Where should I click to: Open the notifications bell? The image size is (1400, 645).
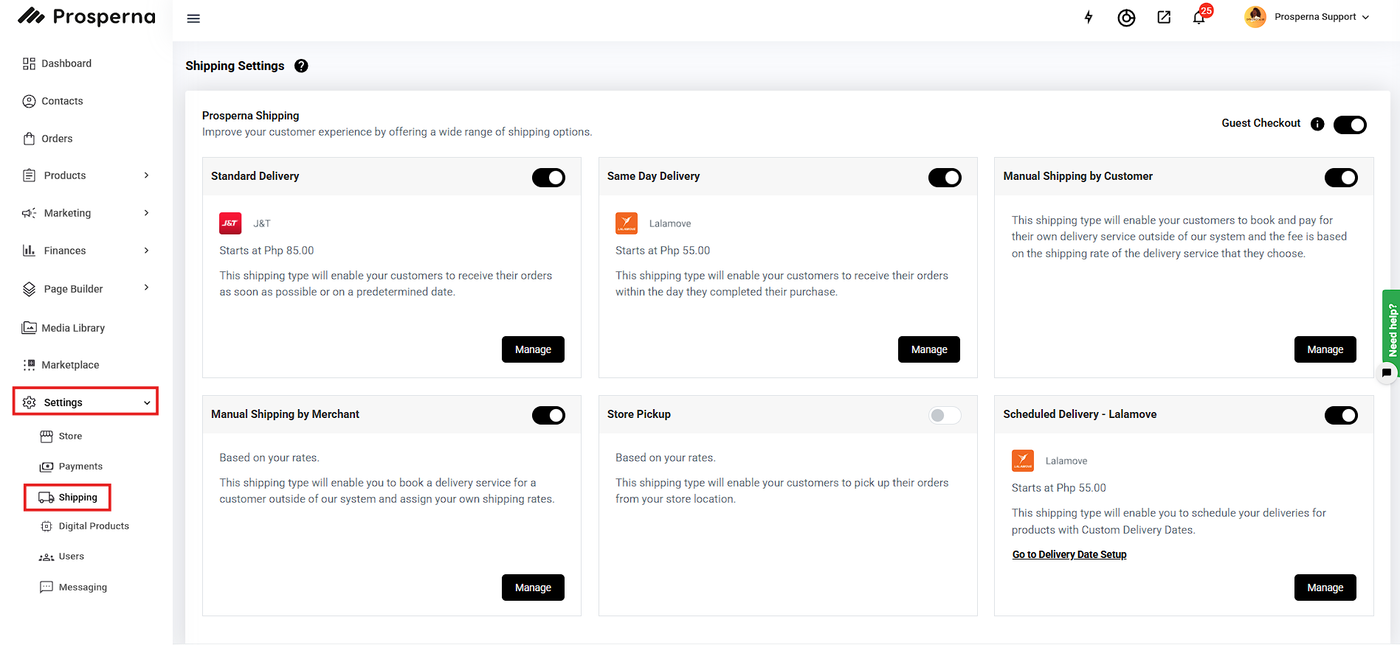coord(1199,17)
